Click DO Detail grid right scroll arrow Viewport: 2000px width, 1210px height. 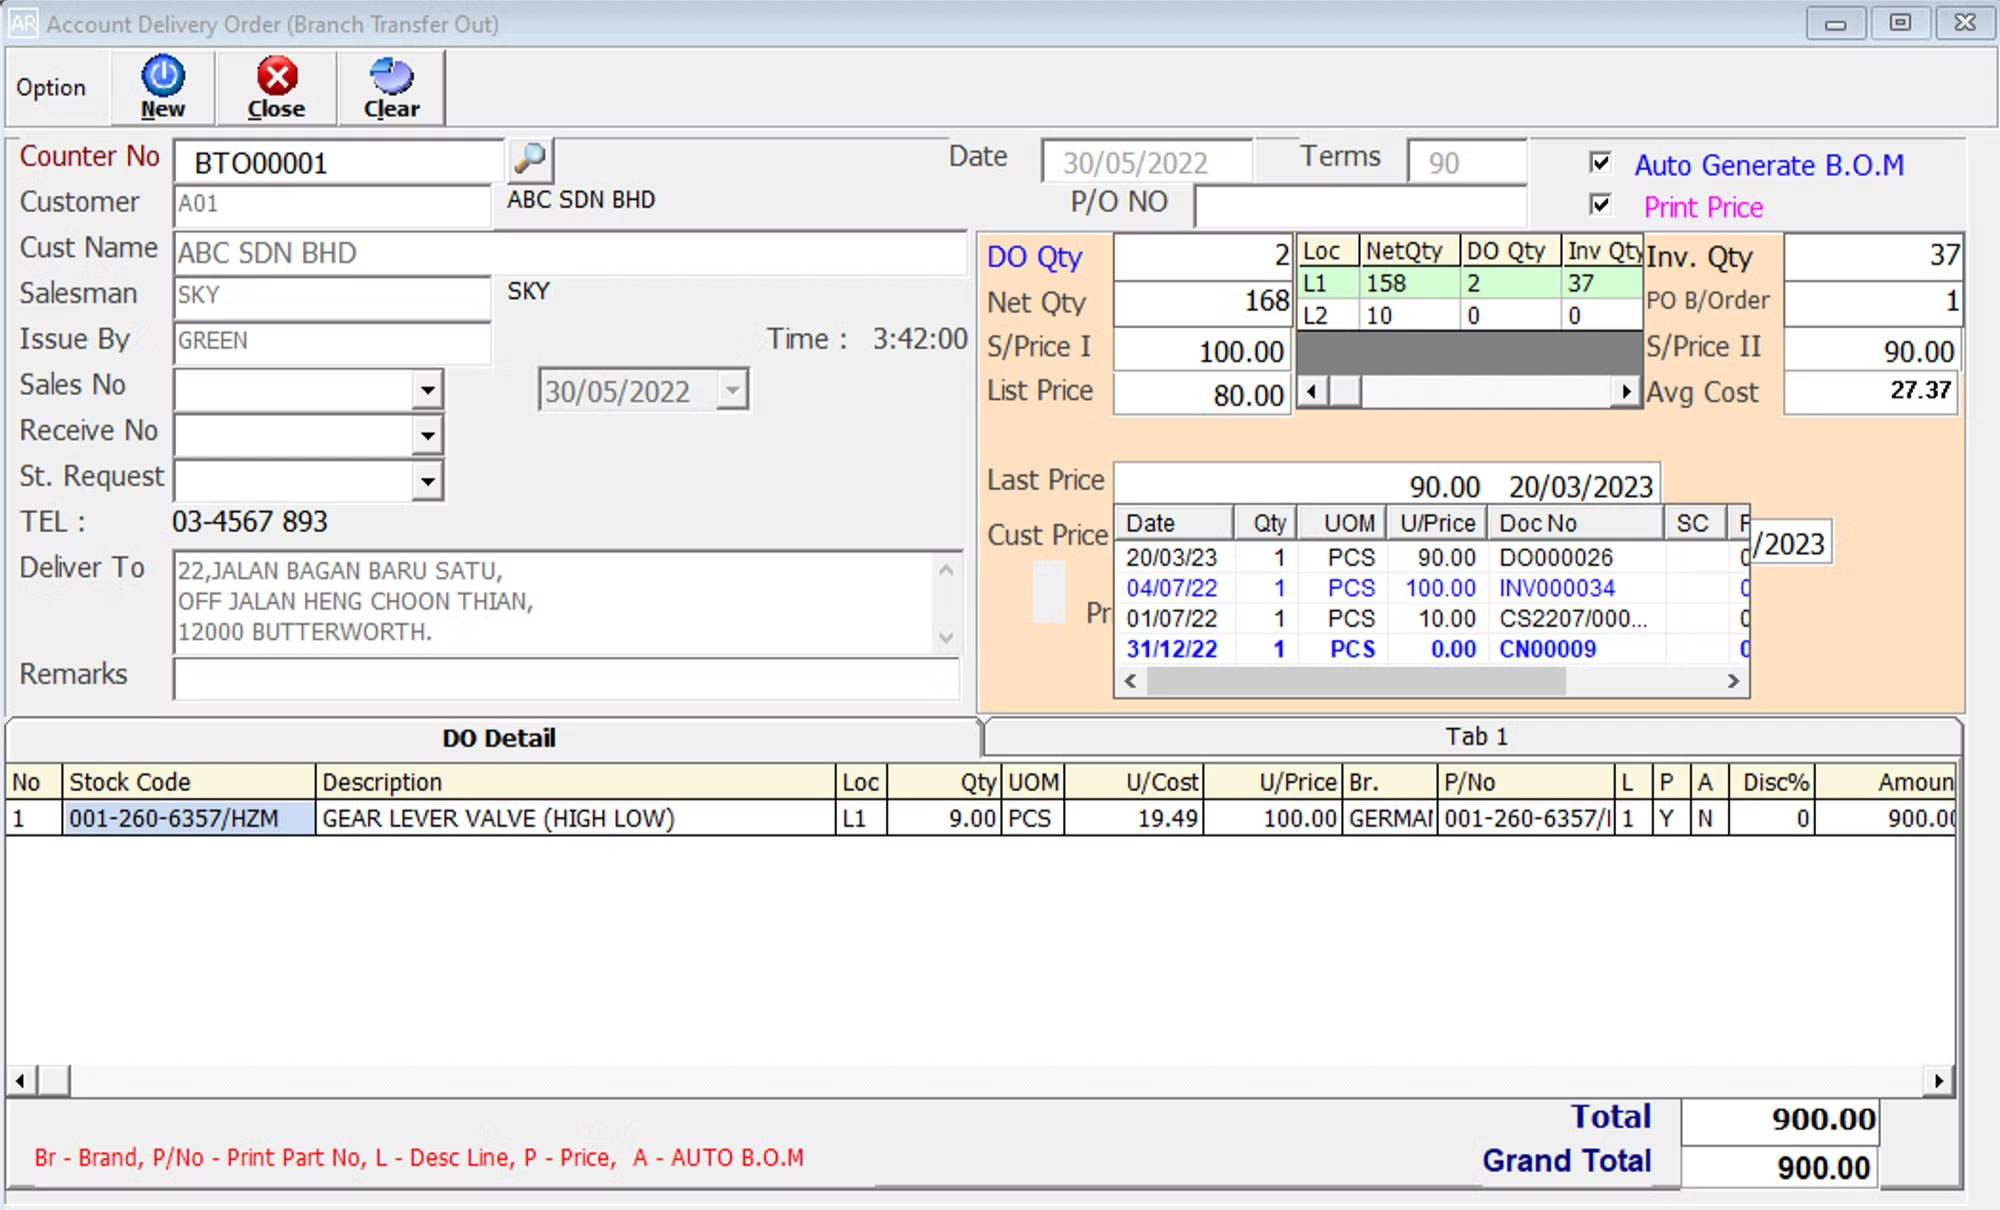1939,1080
